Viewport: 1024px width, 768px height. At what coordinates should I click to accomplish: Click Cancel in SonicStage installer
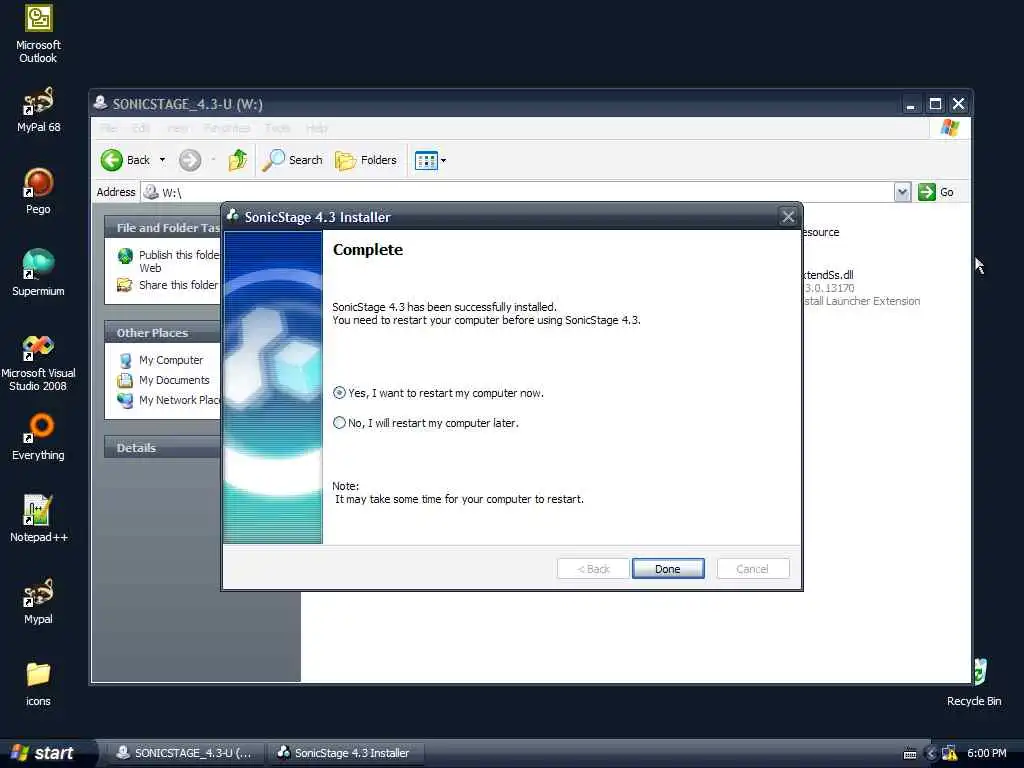pyautogui.click(x=752, y=569)
